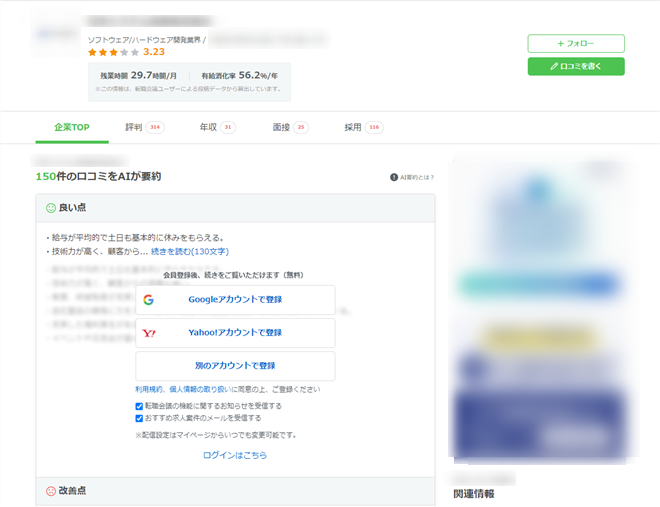The image size is (660, 507).
Task: Switch to the 年収 tab
Action: (208, 128)
